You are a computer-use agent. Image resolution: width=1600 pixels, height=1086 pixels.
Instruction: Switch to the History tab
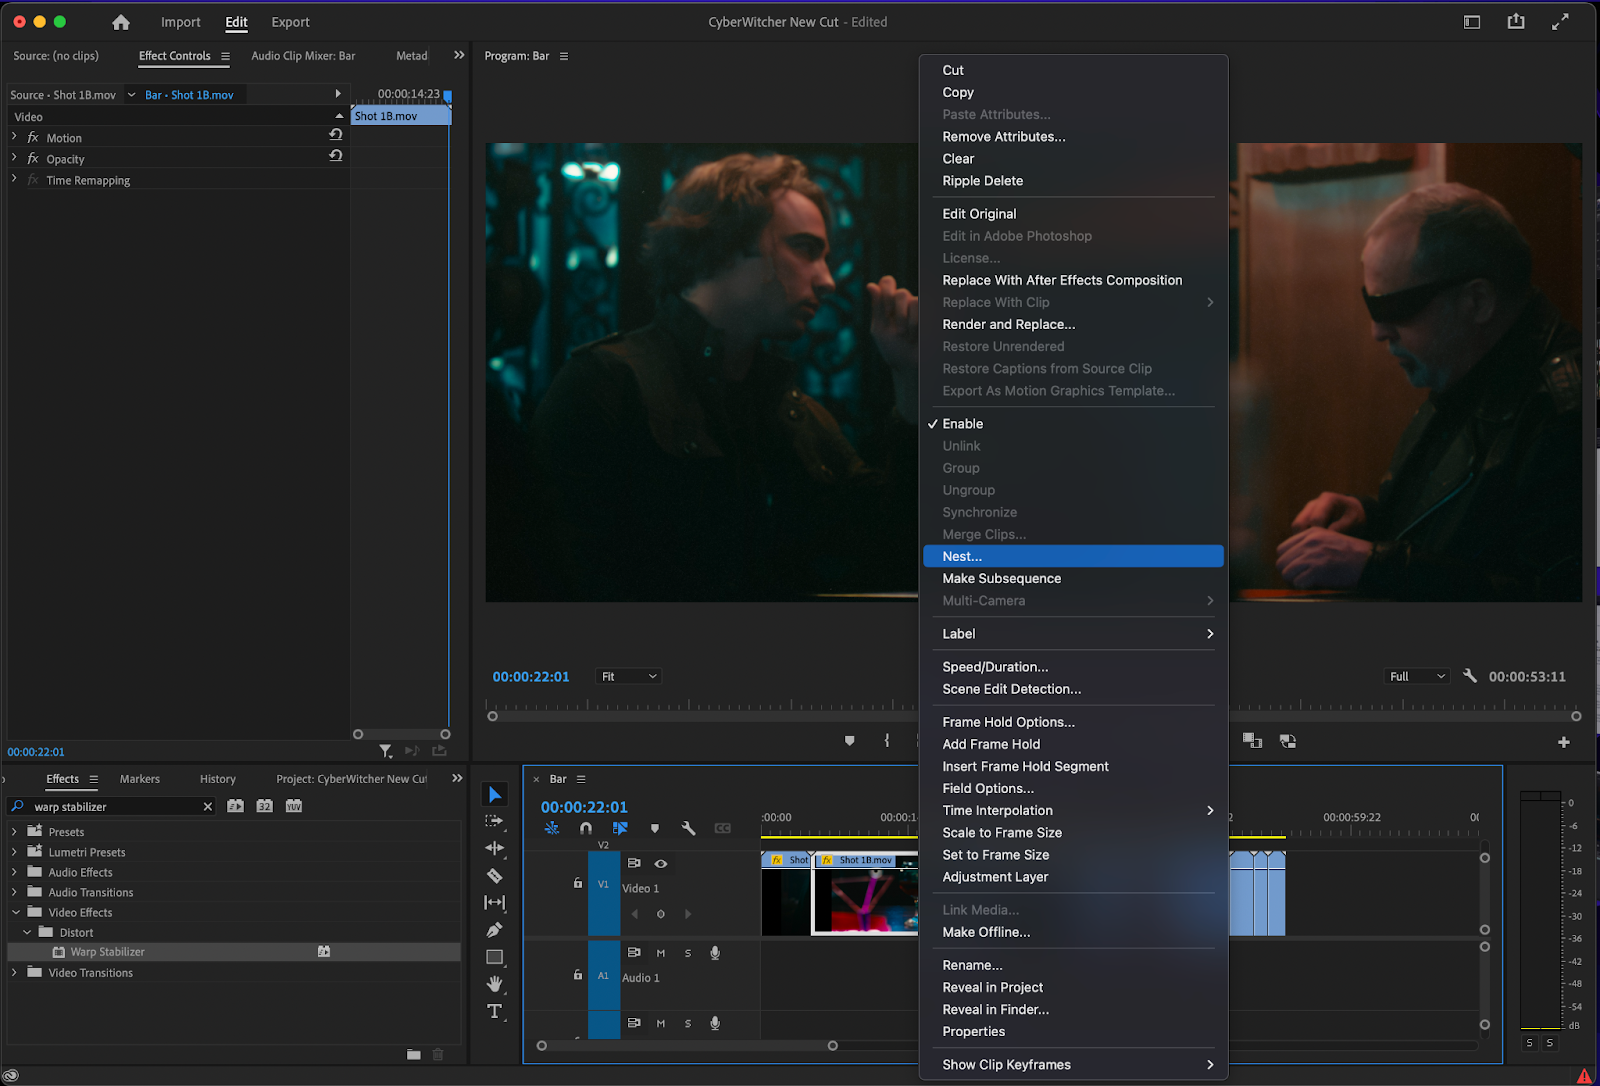click(x=218, y=779)
